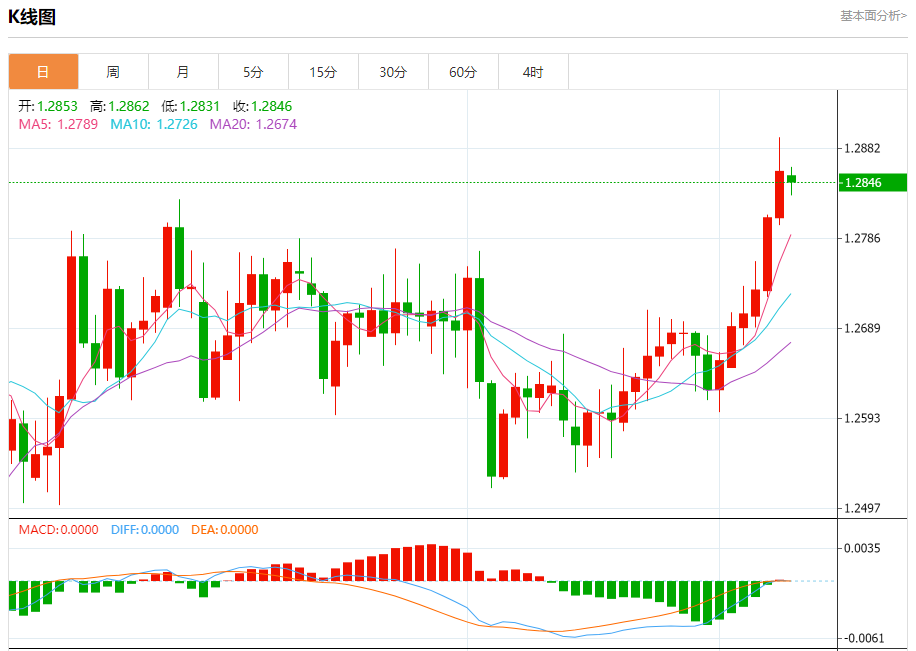Screen dimensions: 916x651
Task: Click the DIFF value label
Action: 145,529
